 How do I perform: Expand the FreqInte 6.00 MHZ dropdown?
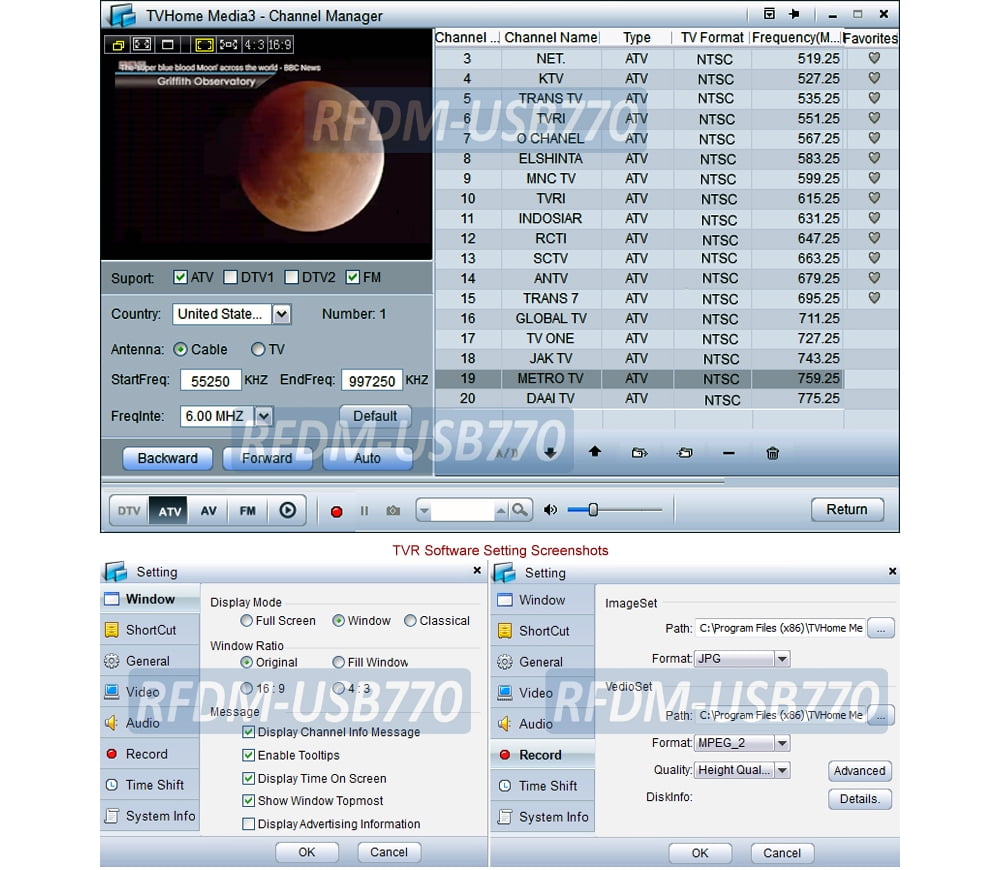264,416
